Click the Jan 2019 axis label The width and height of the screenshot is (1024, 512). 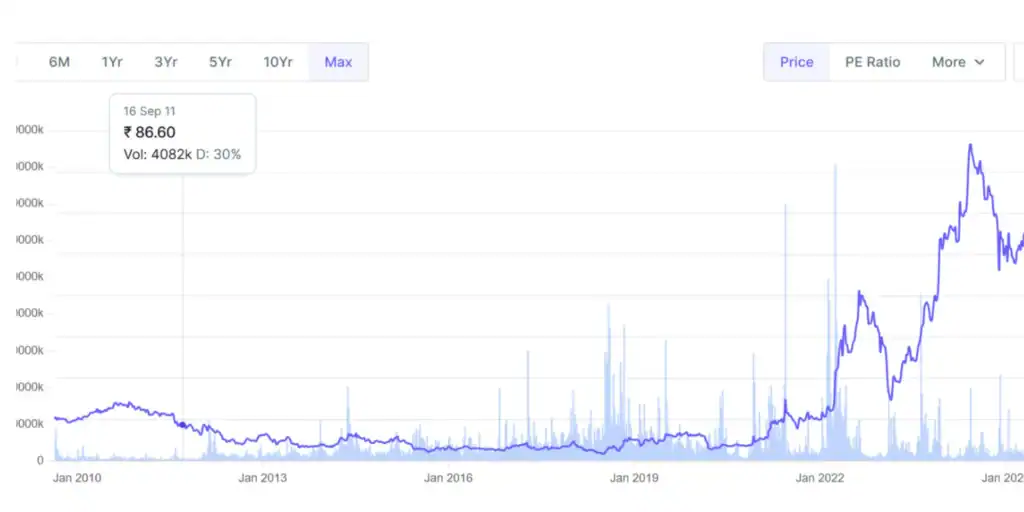point(634,478)
